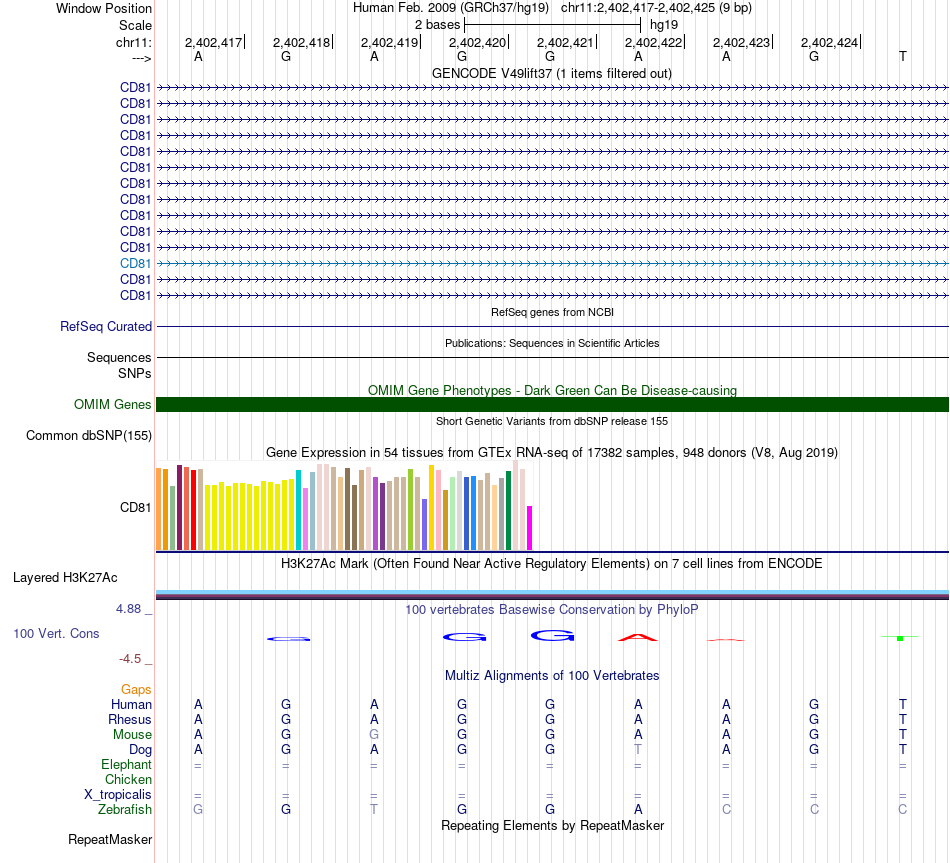Select the Elephant species row label
The width and height of the screenshot is (950, 863).
[126, 764]
